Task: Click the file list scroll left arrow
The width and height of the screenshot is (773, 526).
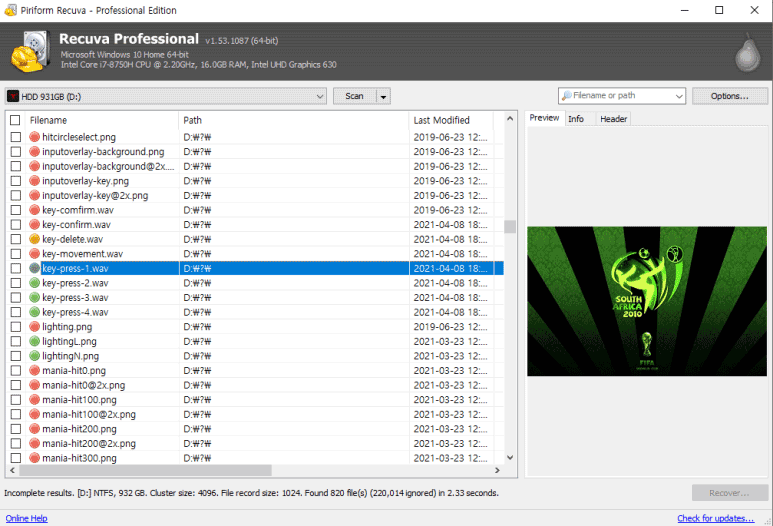Action: tap(12, 470)
